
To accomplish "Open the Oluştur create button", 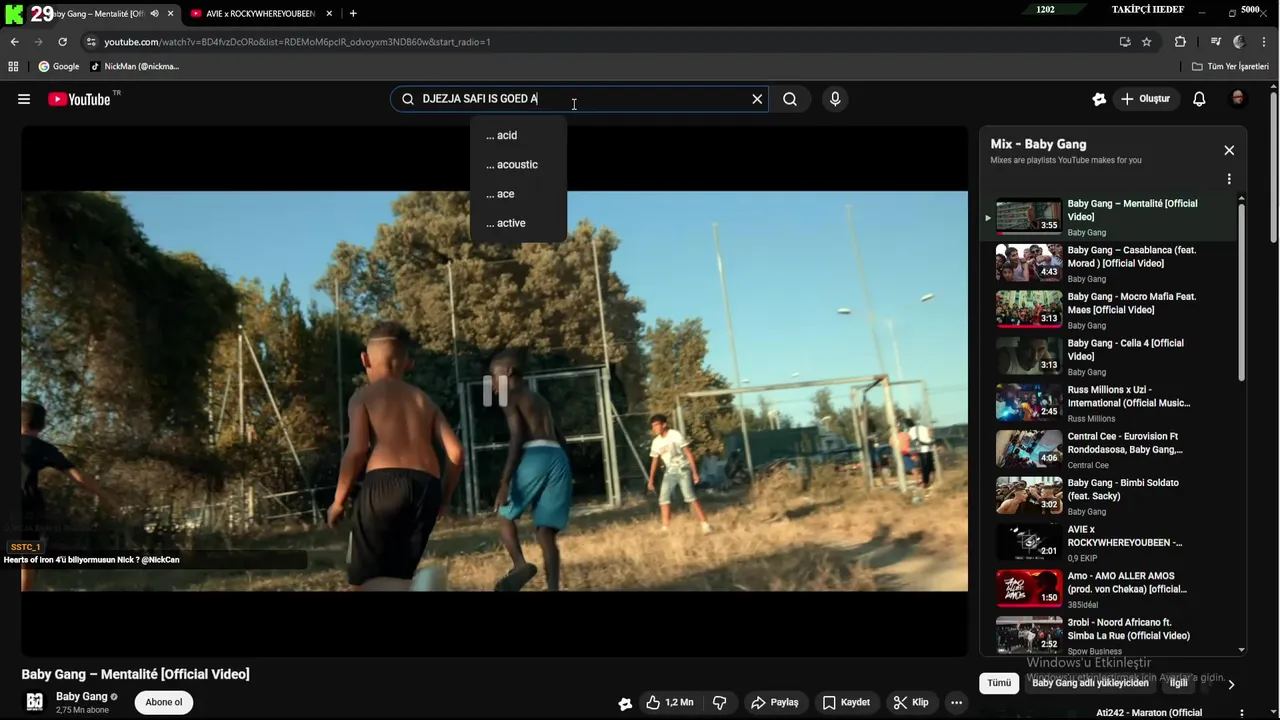I will (x=1146, y=99).
